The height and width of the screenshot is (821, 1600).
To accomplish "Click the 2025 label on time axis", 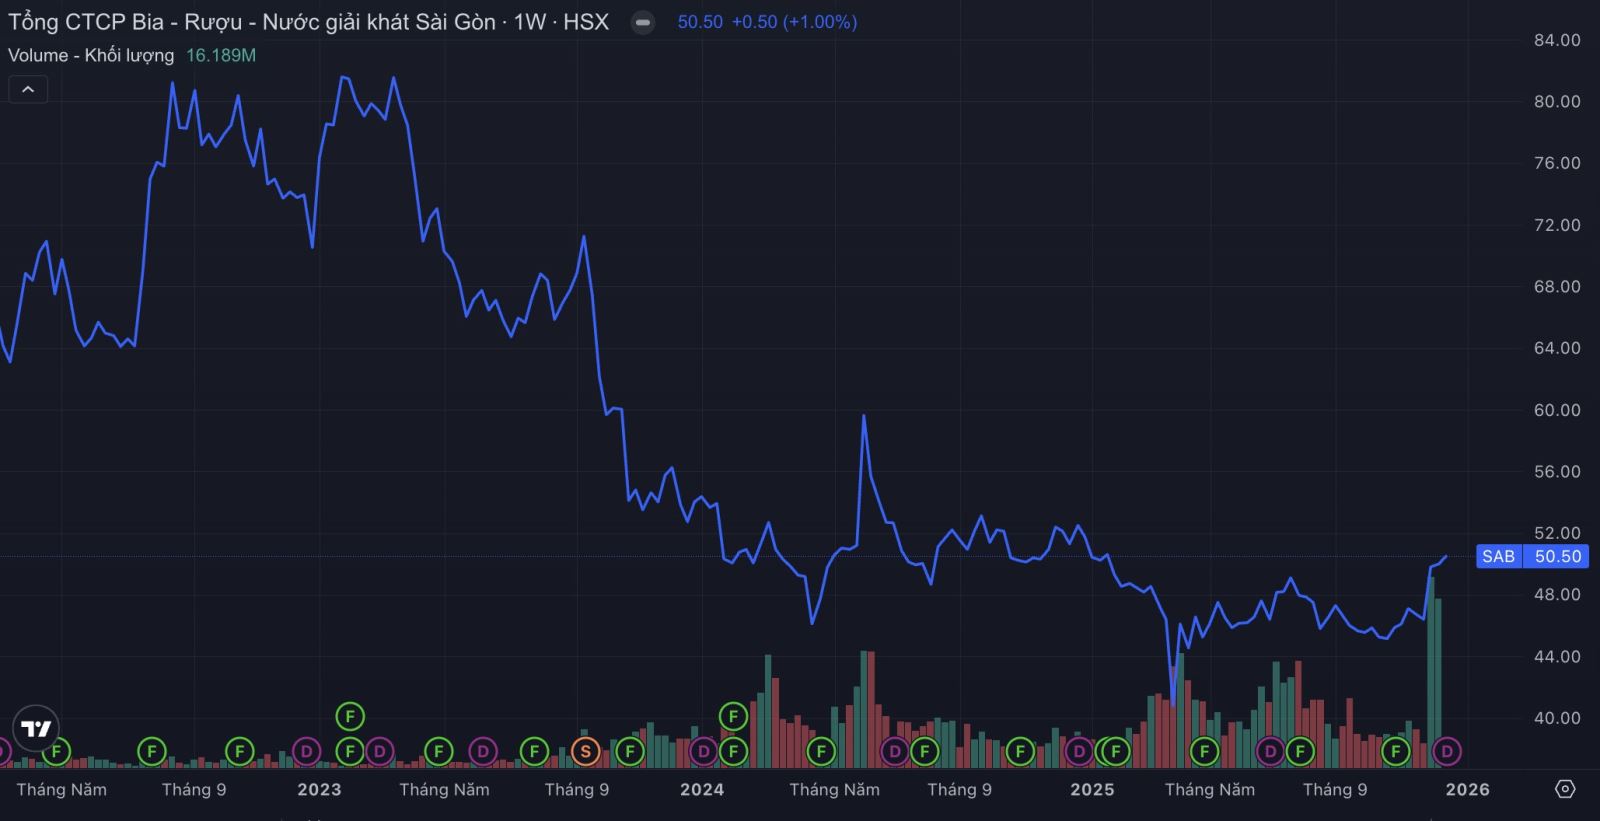I will [1091, 789].
